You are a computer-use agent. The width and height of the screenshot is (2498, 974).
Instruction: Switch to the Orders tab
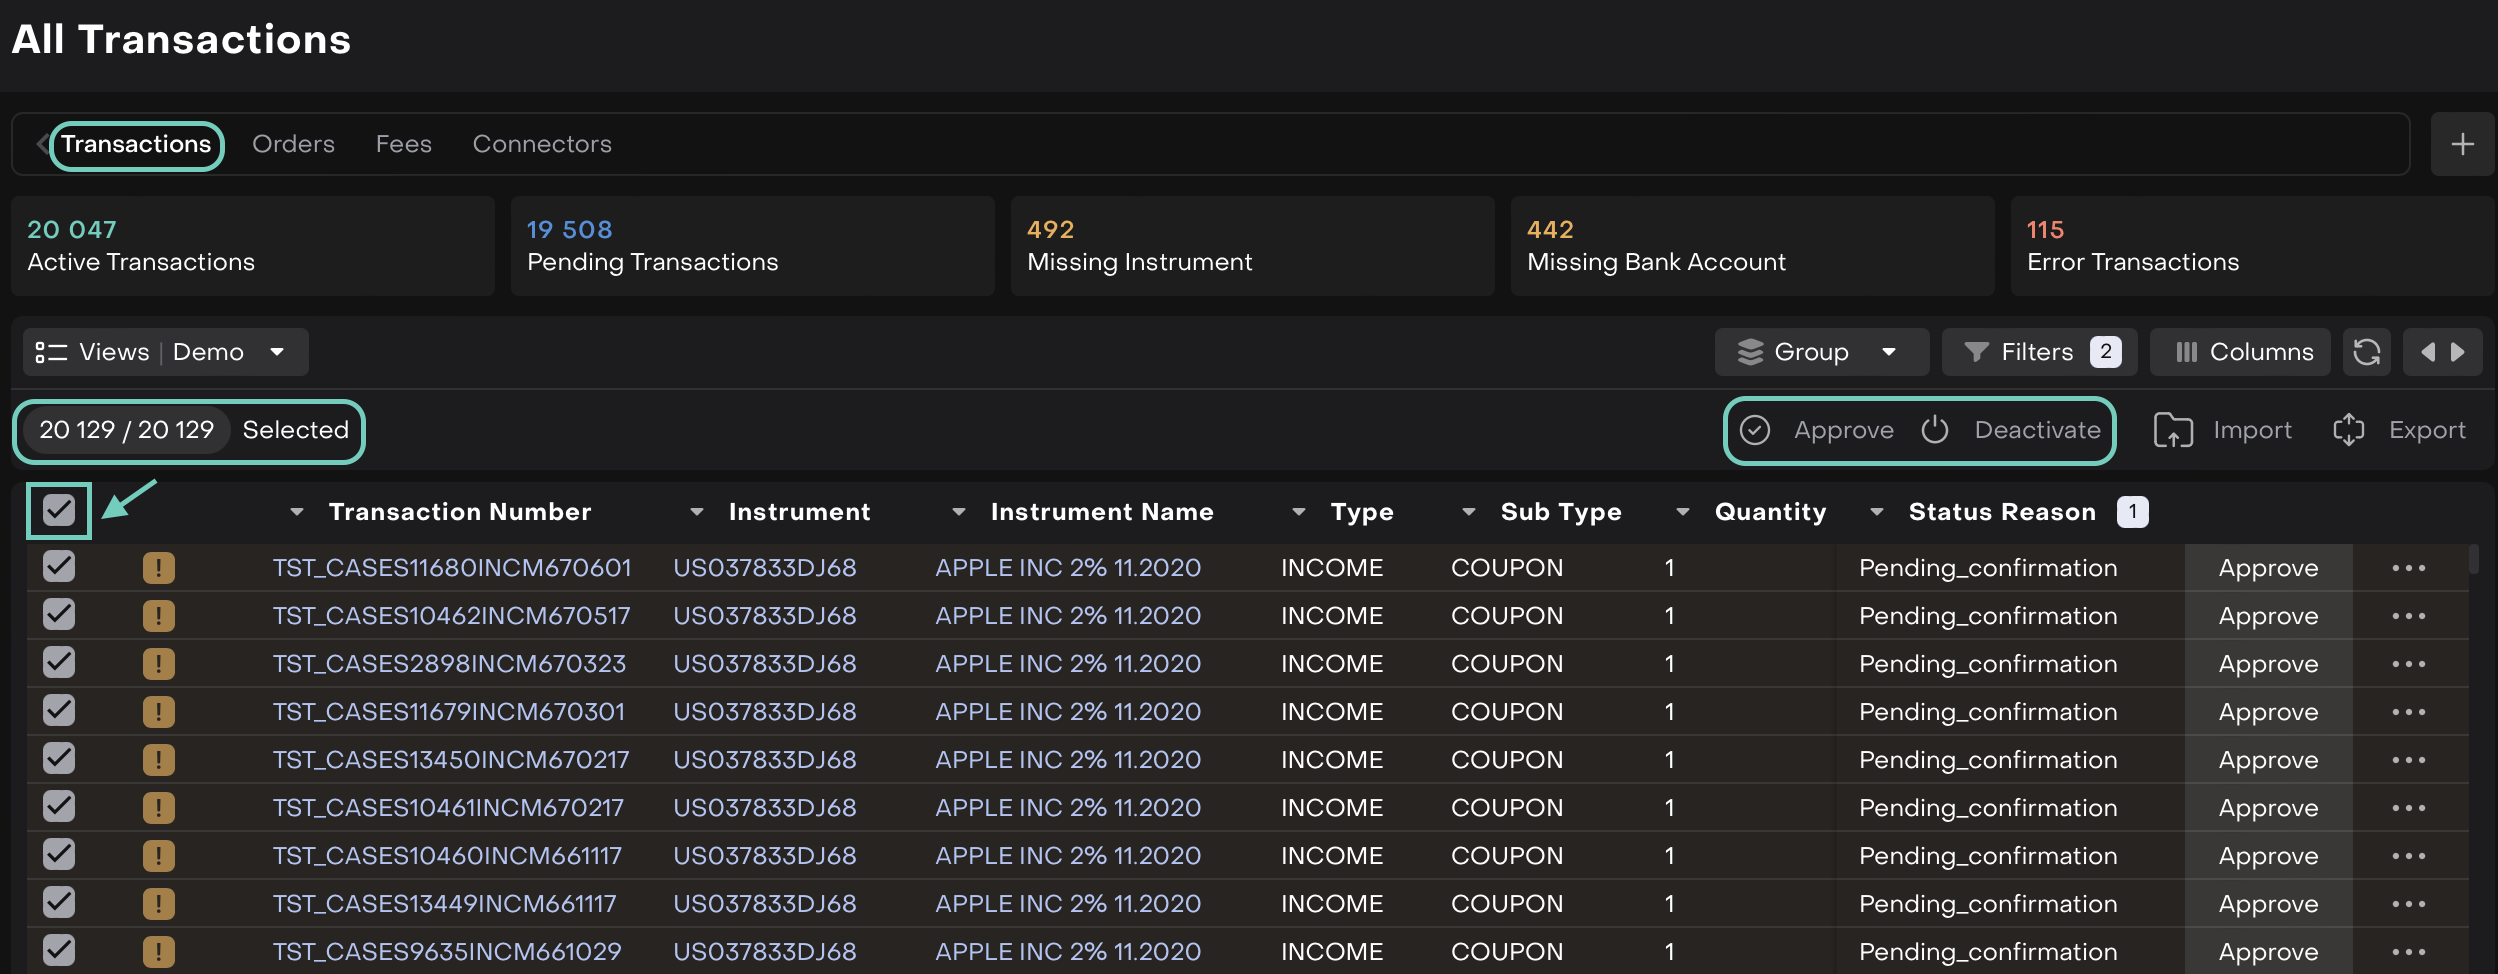[293, 144]
